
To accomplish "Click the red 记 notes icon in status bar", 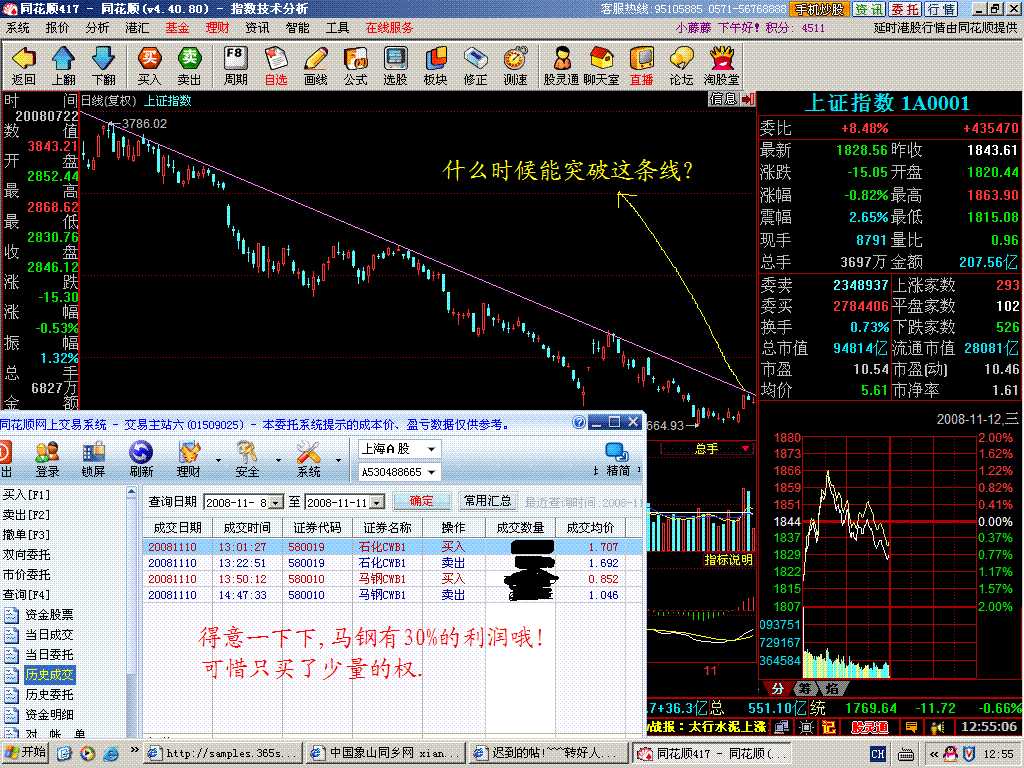I will (x=829, y=727).
